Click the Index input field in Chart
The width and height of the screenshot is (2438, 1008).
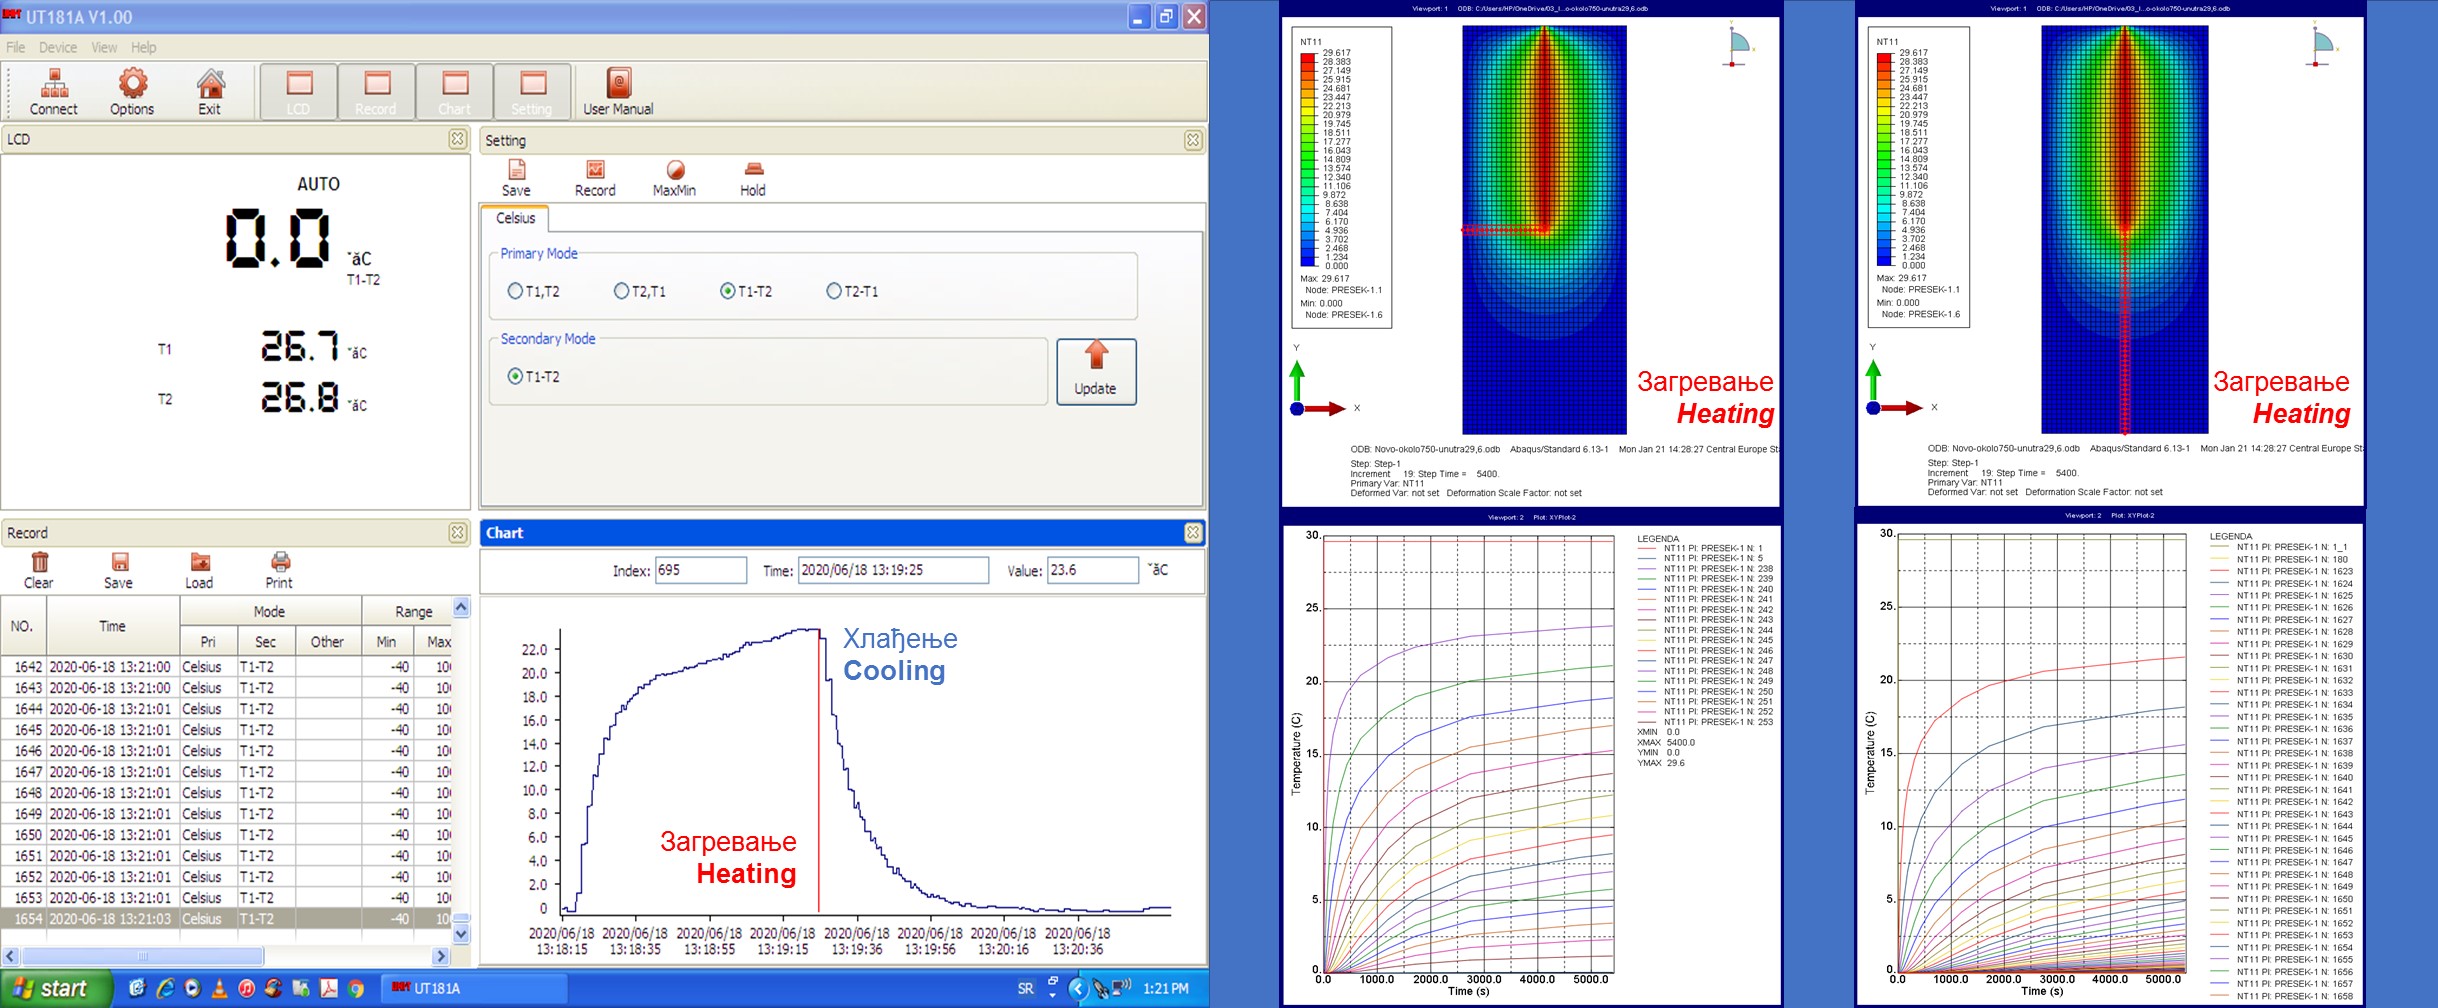click(700, 570)
